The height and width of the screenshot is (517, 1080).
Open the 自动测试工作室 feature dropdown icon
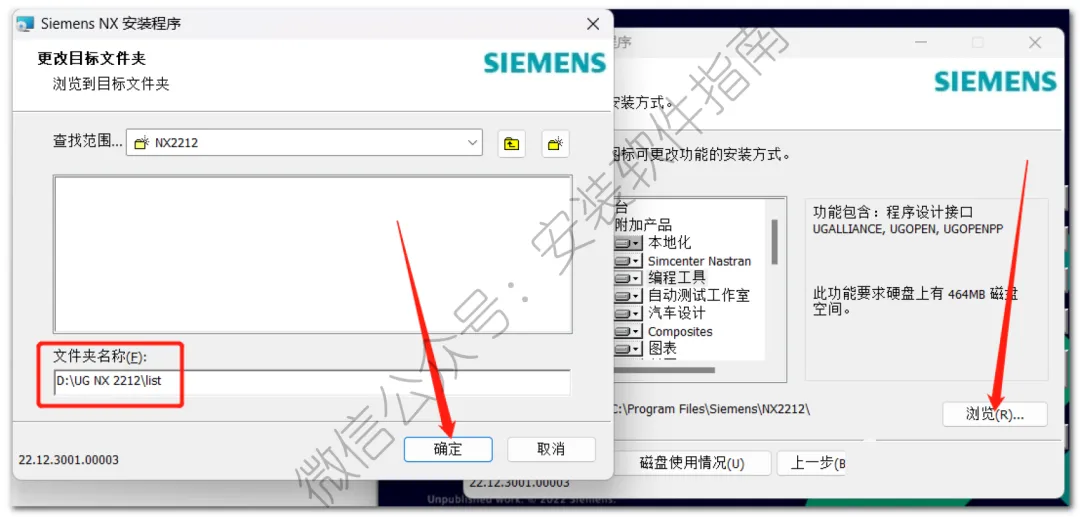(628, 296)
